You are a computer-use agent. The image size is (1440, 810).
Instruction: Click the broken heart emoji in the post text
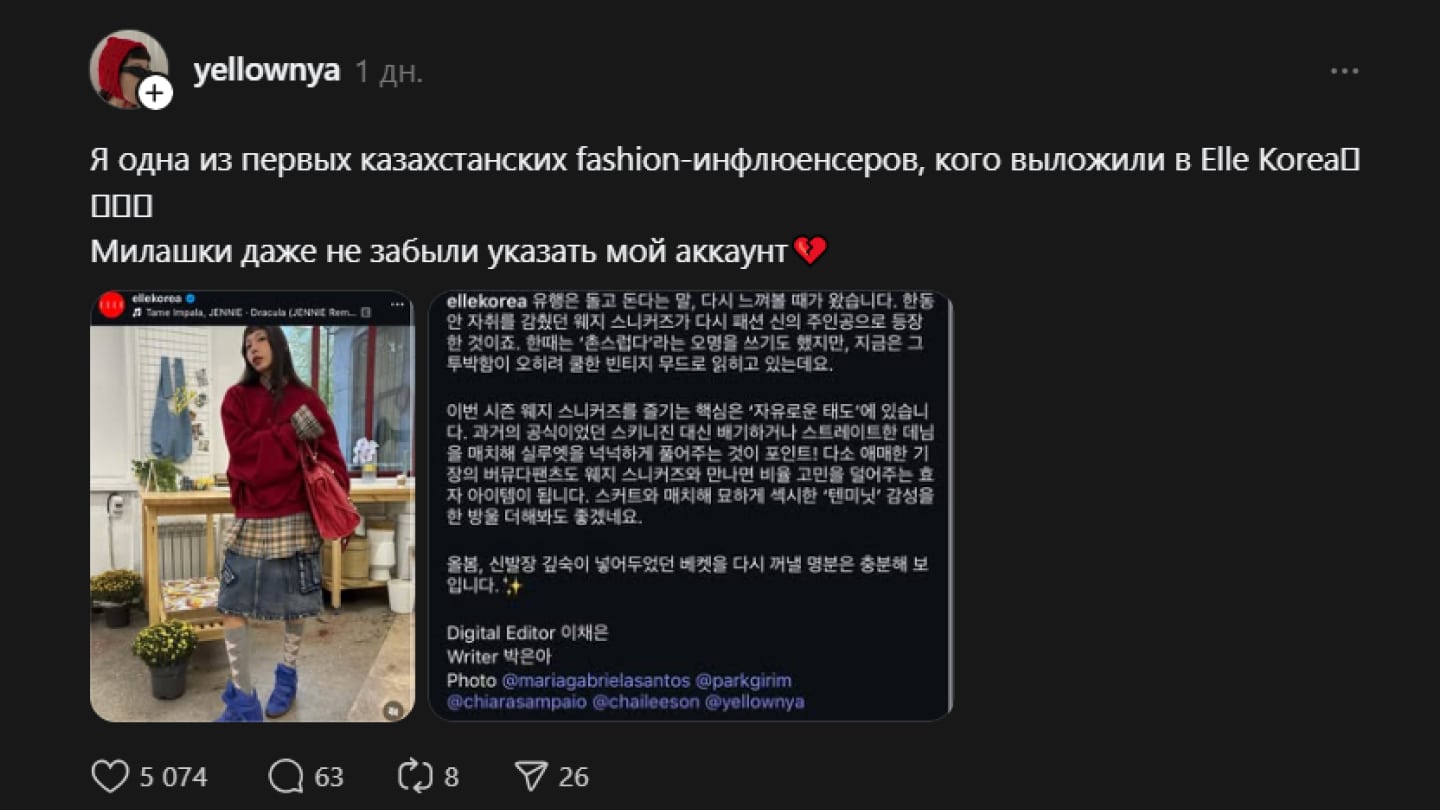click(809, 251)
